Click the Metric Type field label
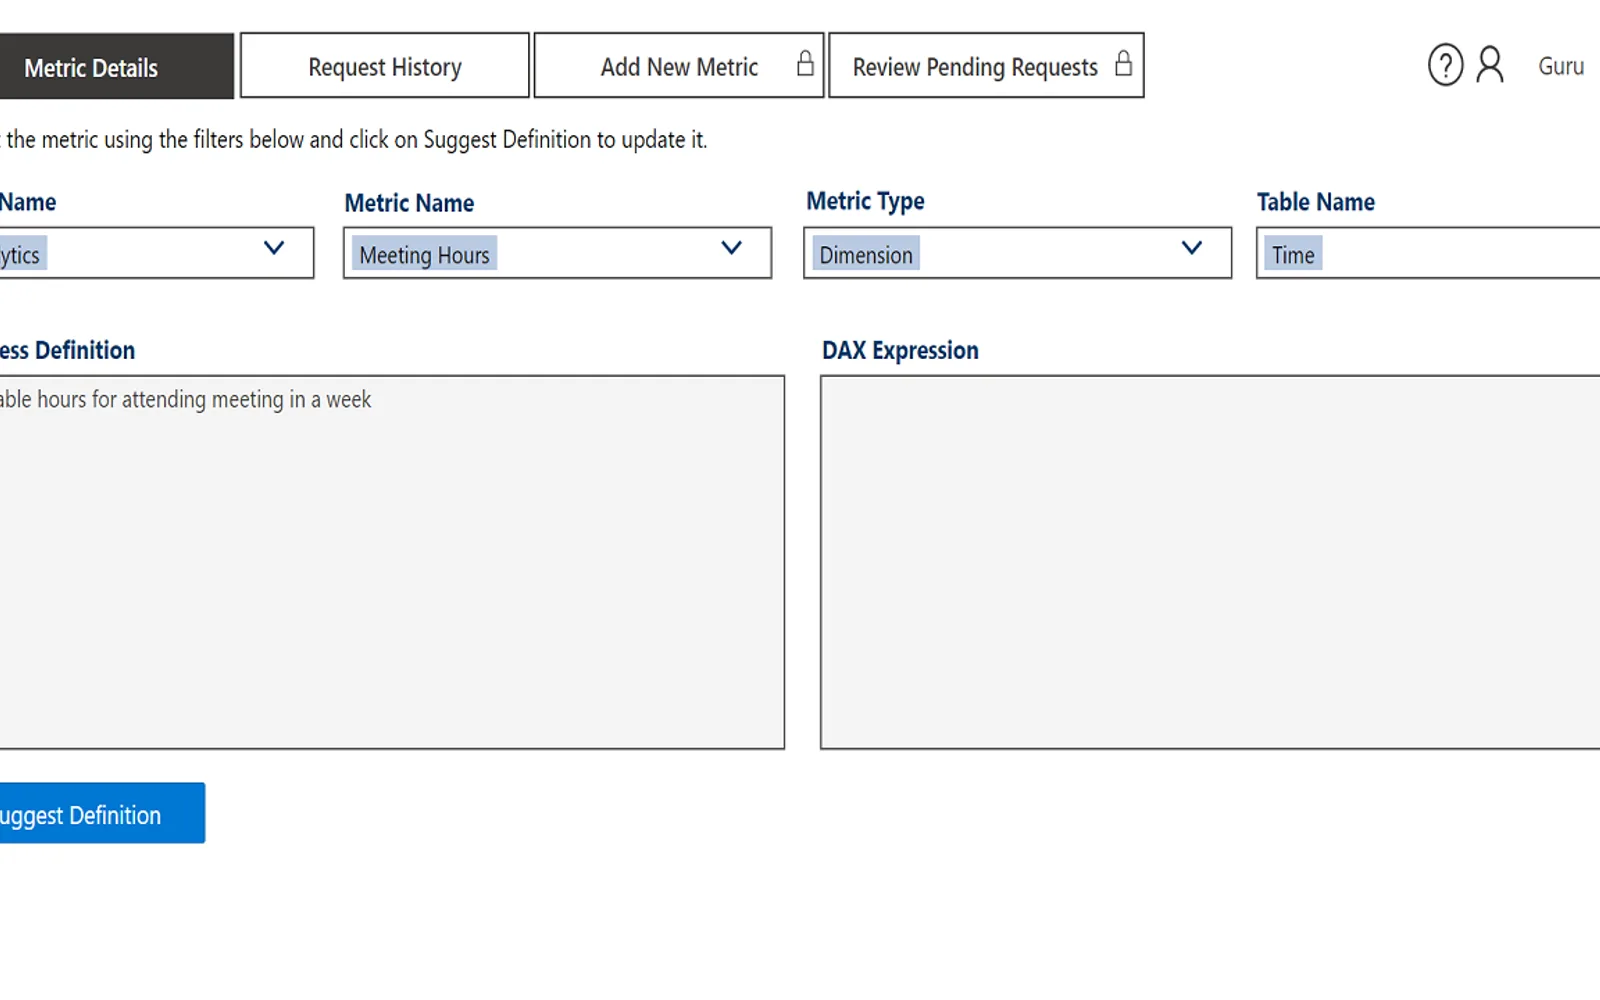 point(865,202)
